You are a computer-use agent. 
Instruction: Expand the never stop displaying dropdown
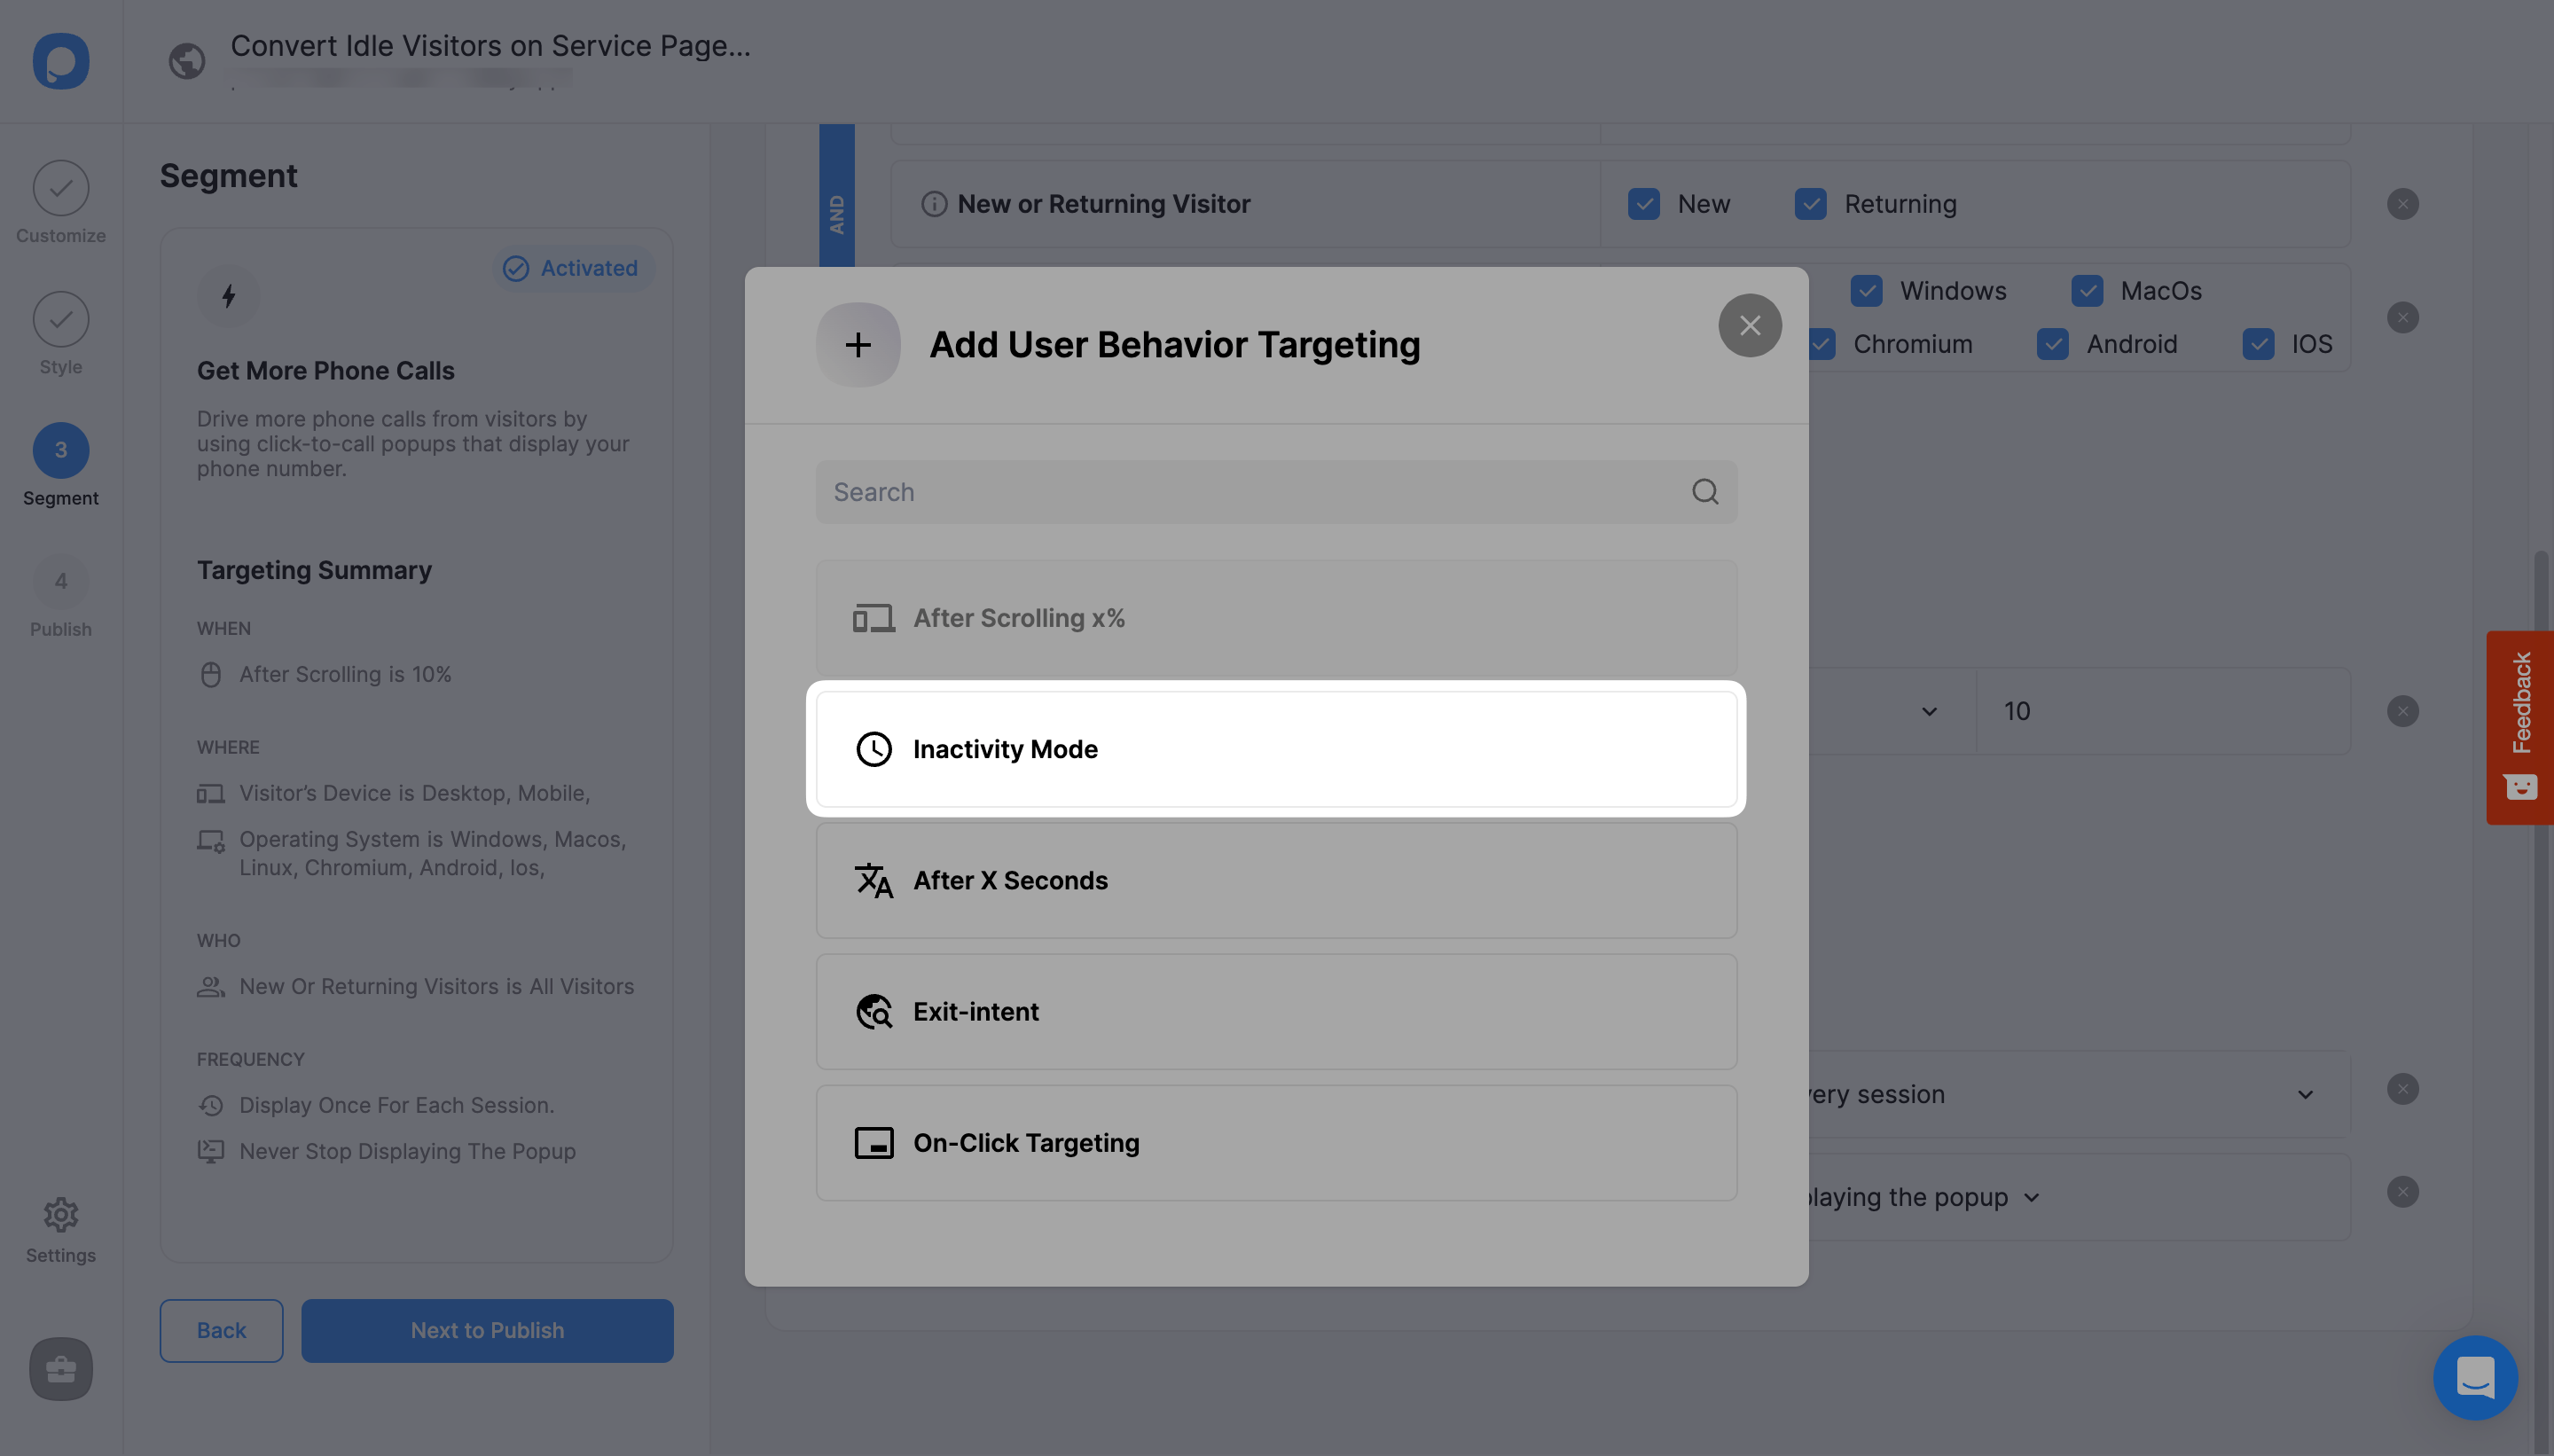(x=2033, y=1196)
